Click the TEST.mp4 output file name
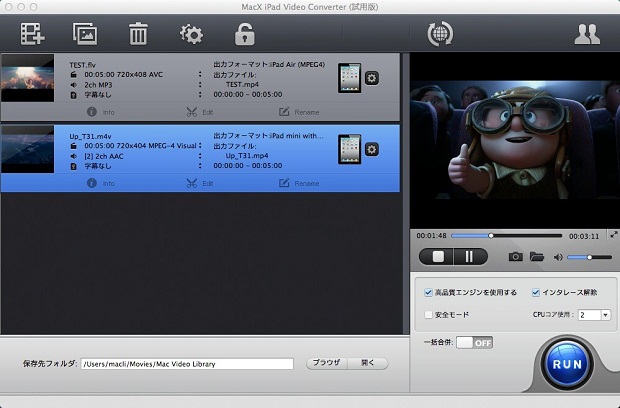The image size is (620, 408). point(242,85)
